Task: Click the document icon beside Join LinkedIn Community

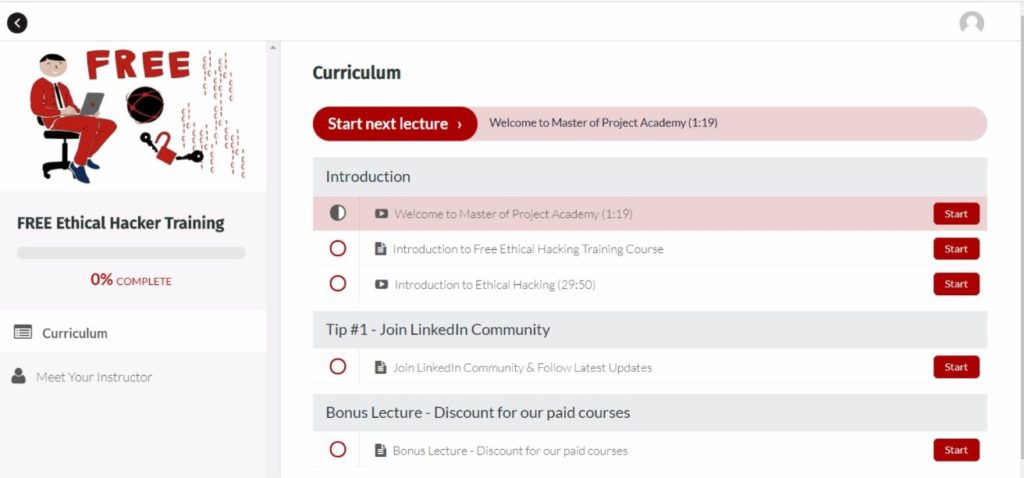Action: click(380, 367)
